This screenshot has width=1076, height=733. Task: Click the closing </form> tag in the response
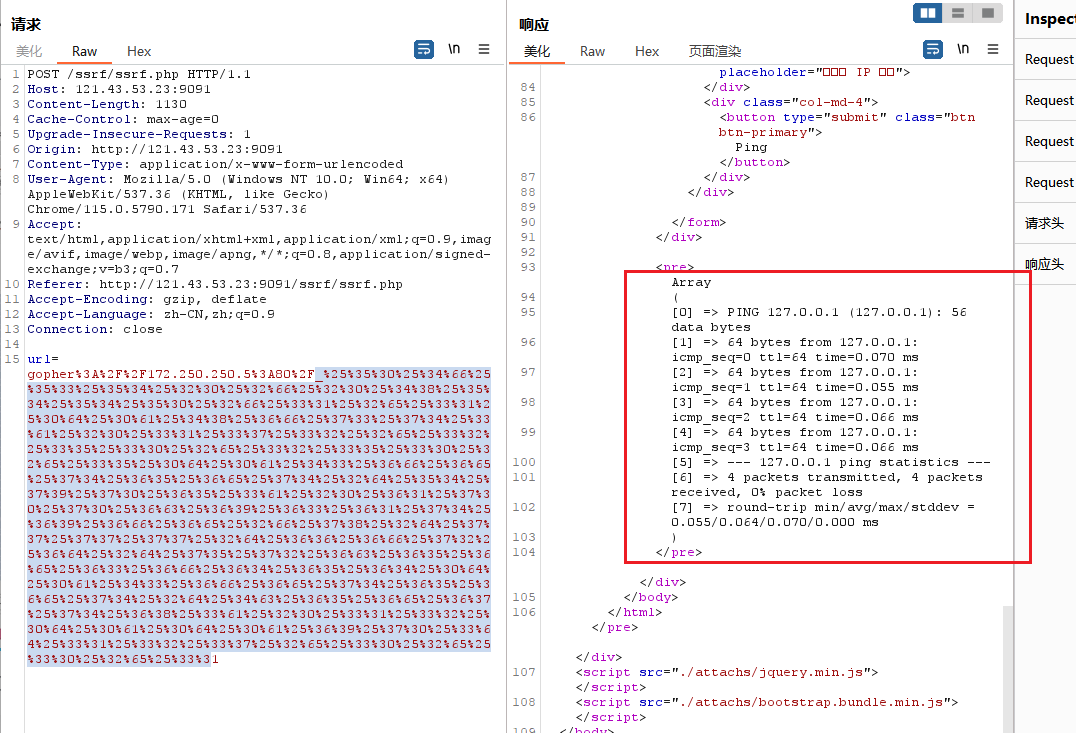699,222
